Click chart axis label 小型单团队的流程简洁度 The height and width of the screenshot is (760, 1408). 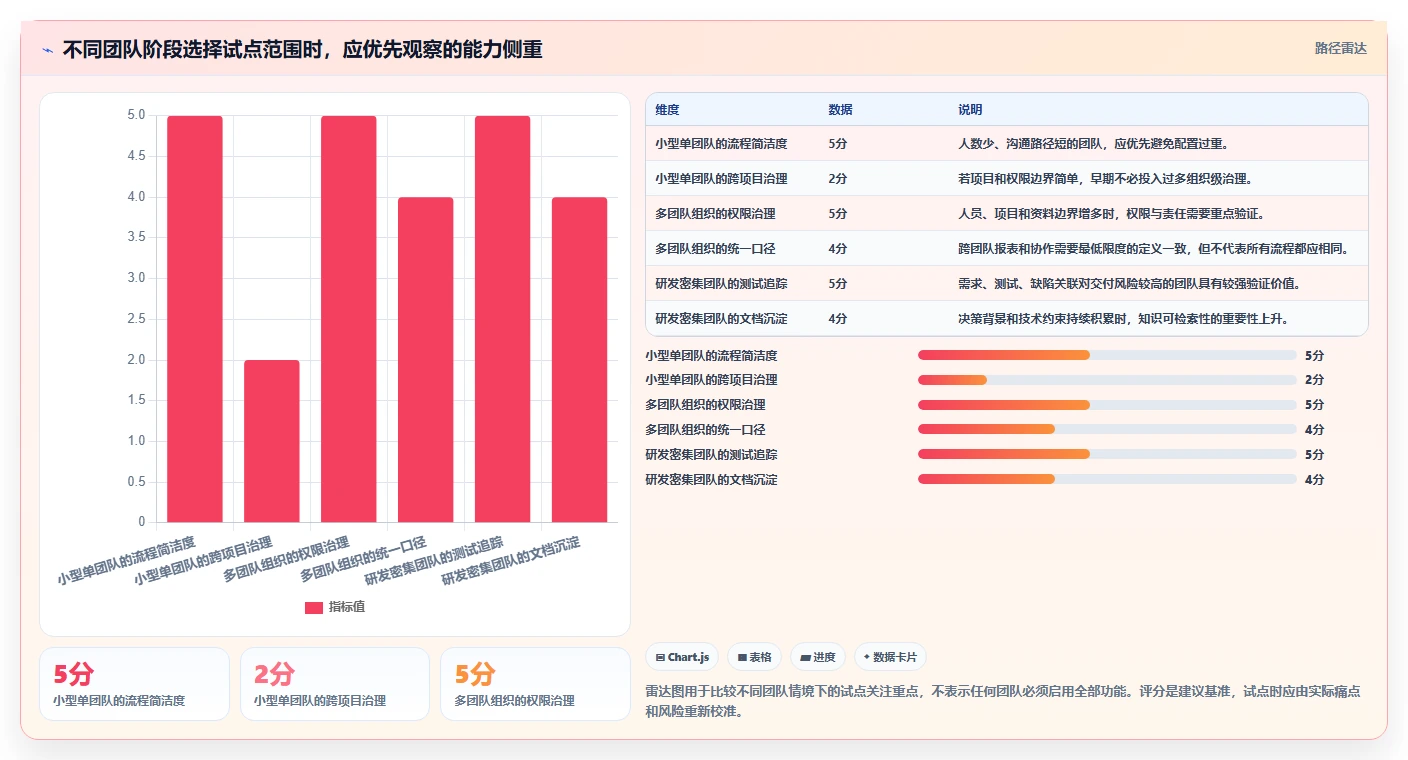(126, 561)
